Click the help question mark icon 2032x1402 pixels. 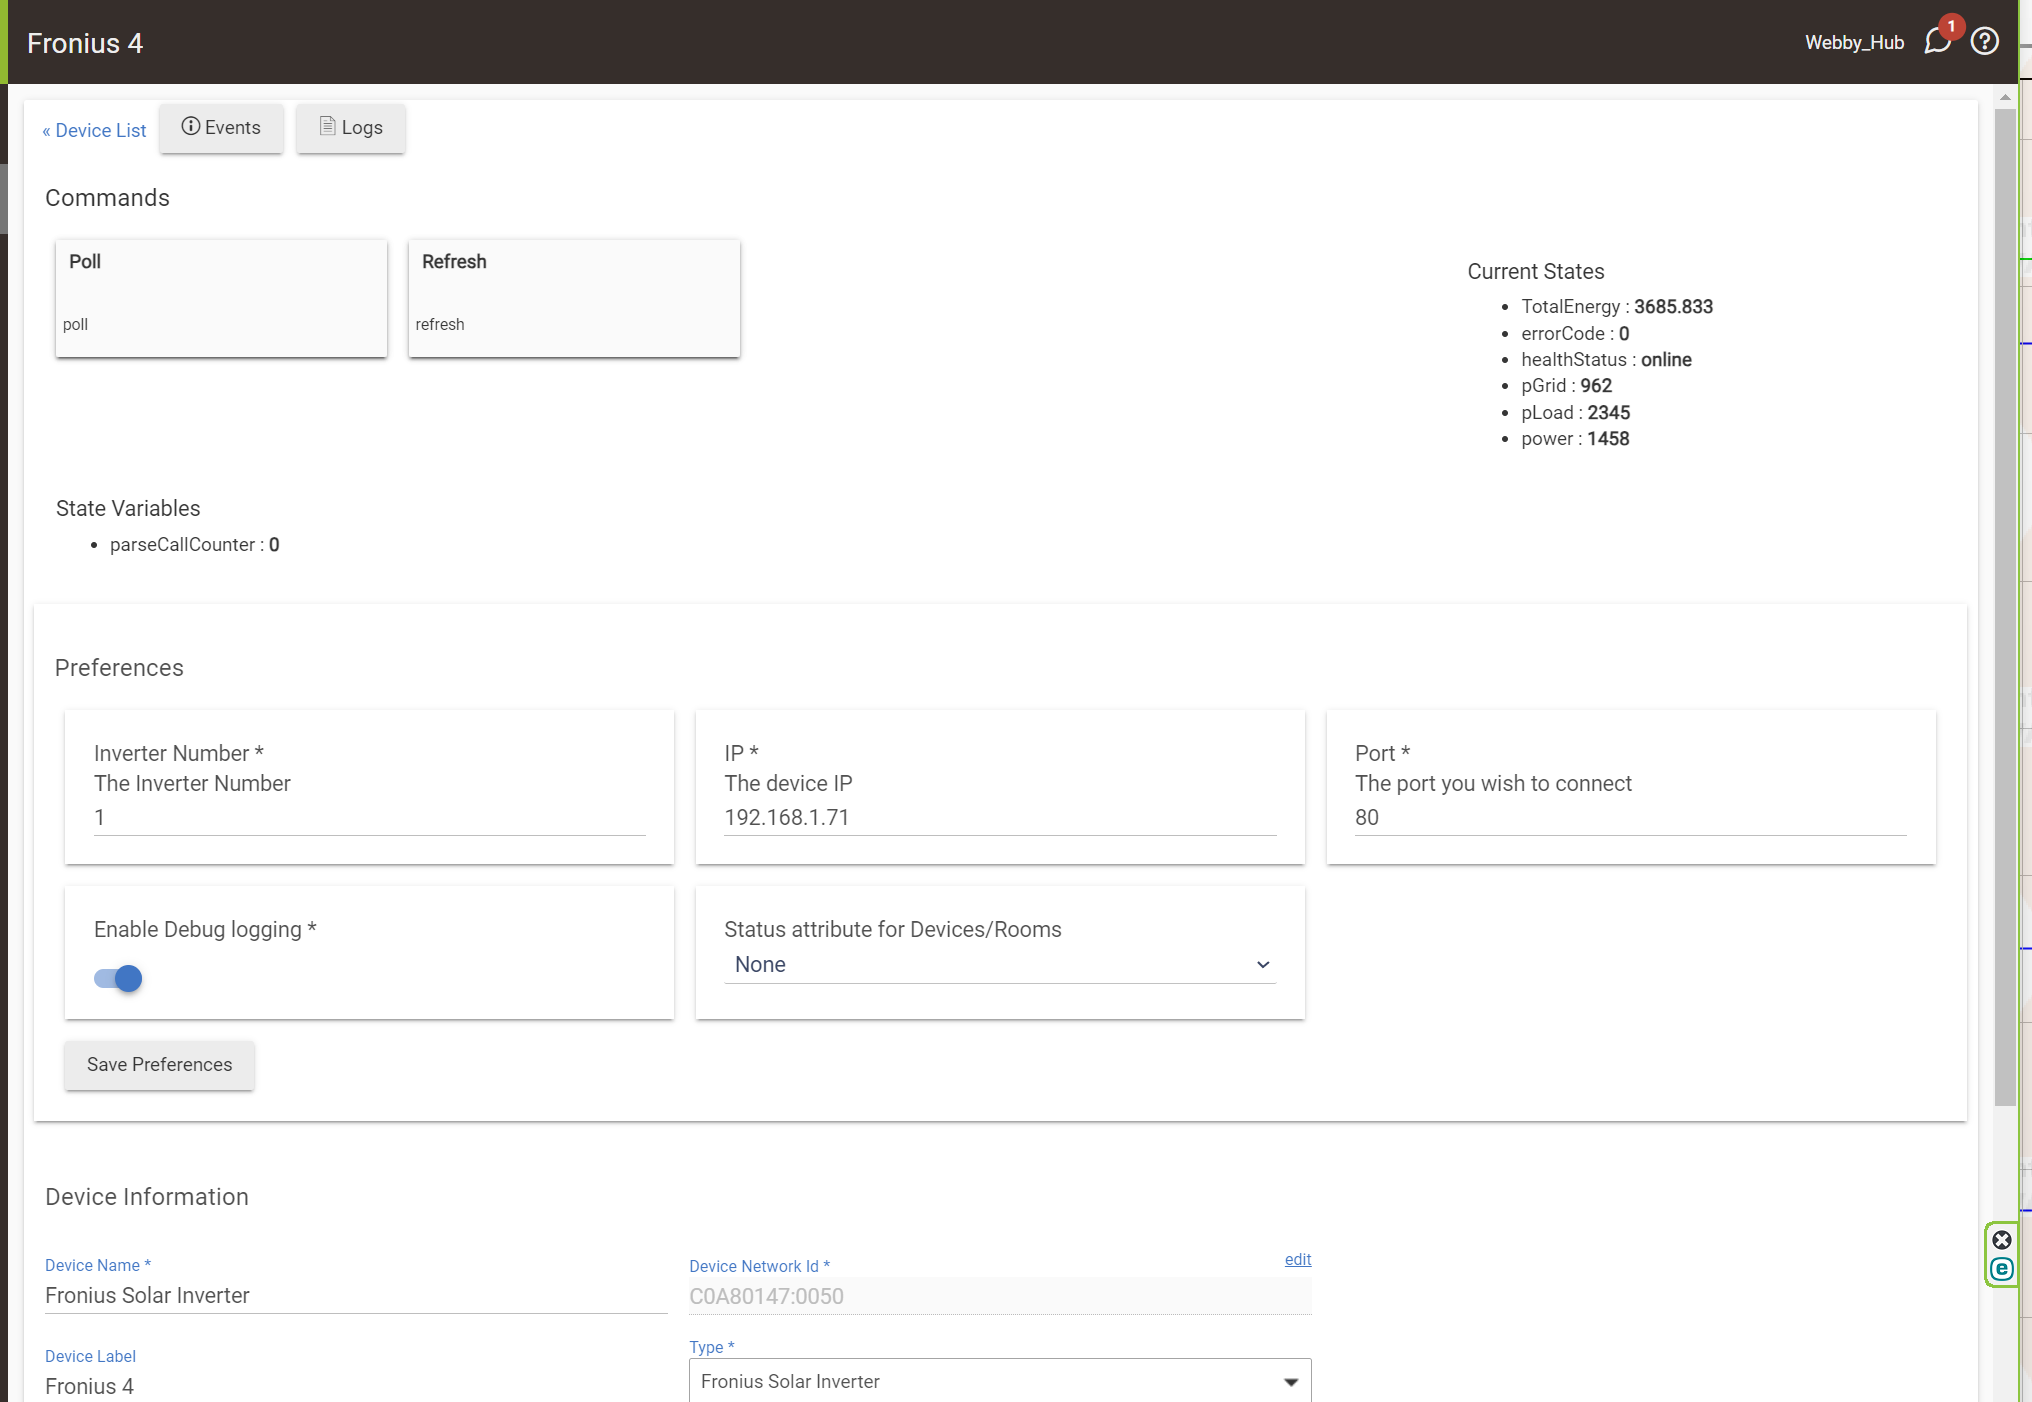[1984, 41]
